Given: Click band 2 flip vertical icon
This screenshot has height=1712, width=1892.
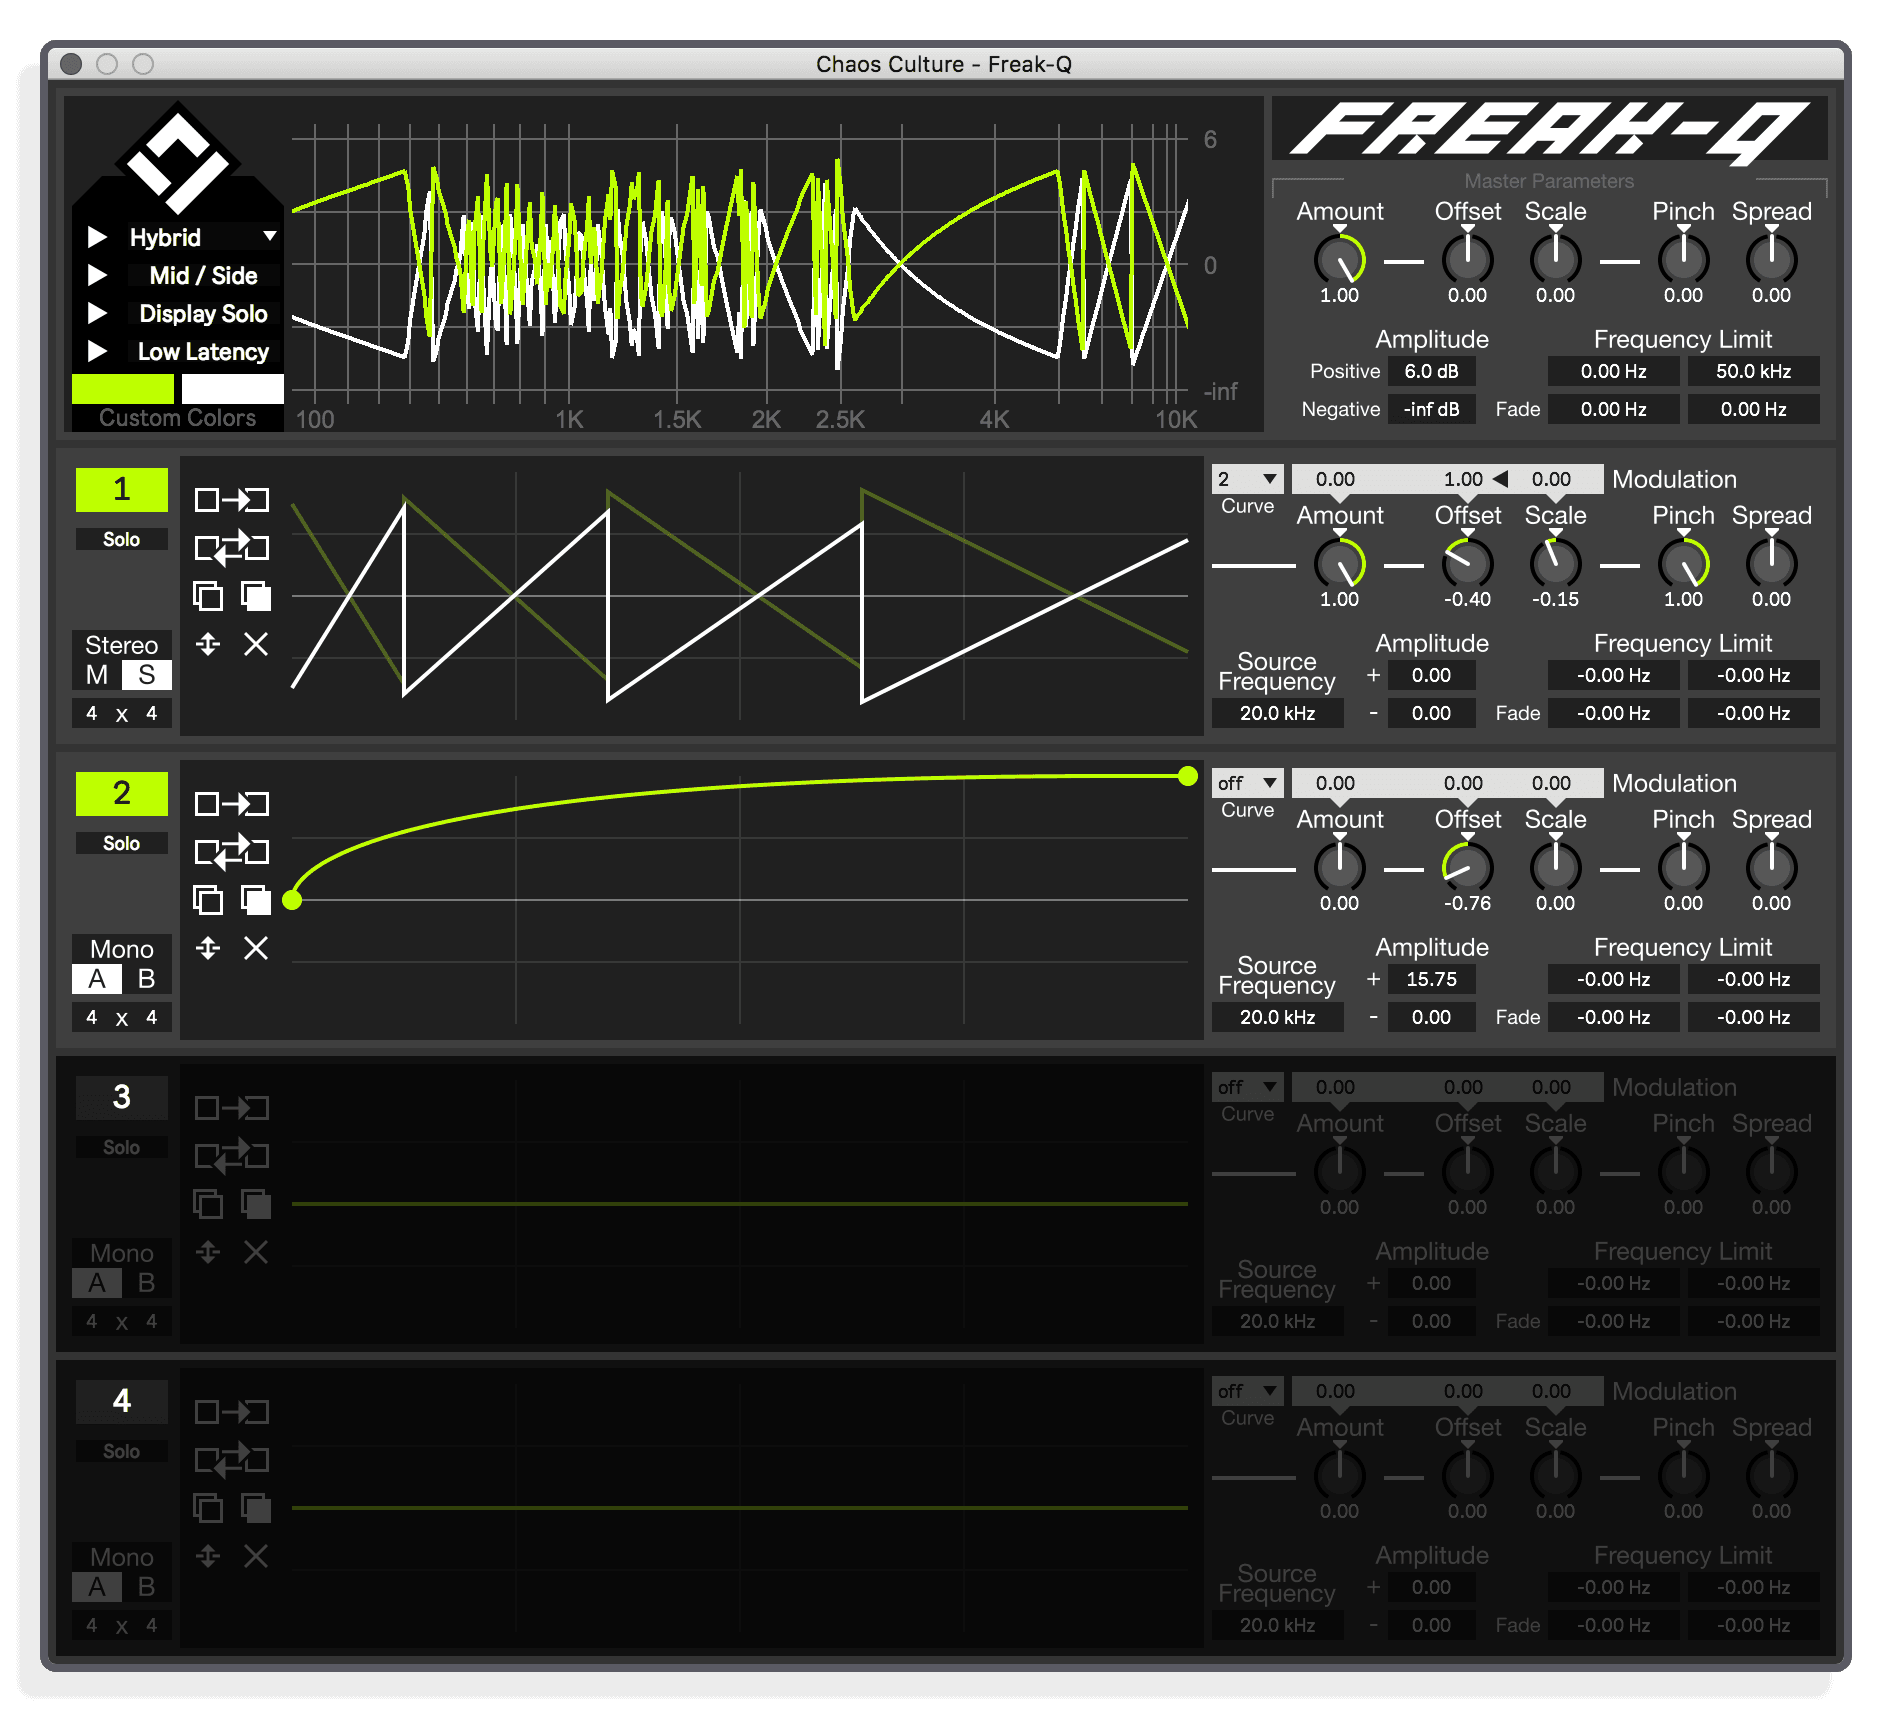Looking at the screenshot, I should point(208,948).
